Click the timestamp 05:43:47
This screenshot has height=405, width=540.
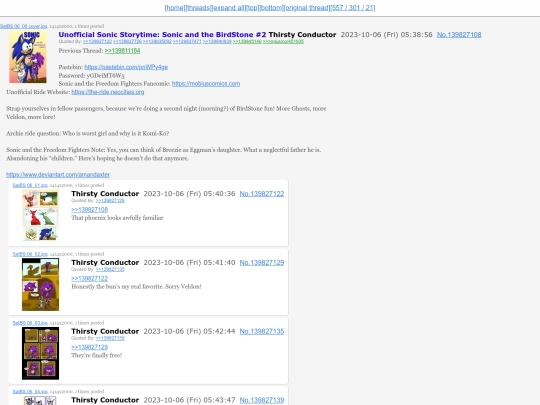click(x=219, y=400)
